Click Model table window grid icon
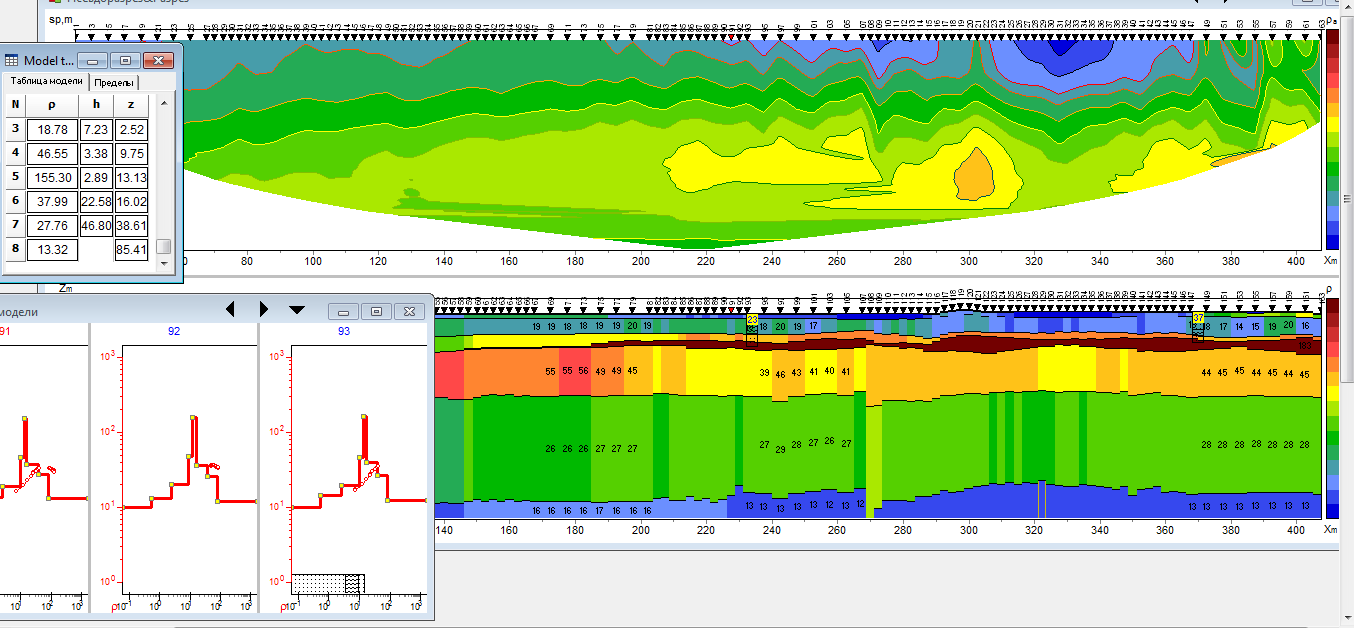Screen dimensions: 1354x628 pos(12,60)
